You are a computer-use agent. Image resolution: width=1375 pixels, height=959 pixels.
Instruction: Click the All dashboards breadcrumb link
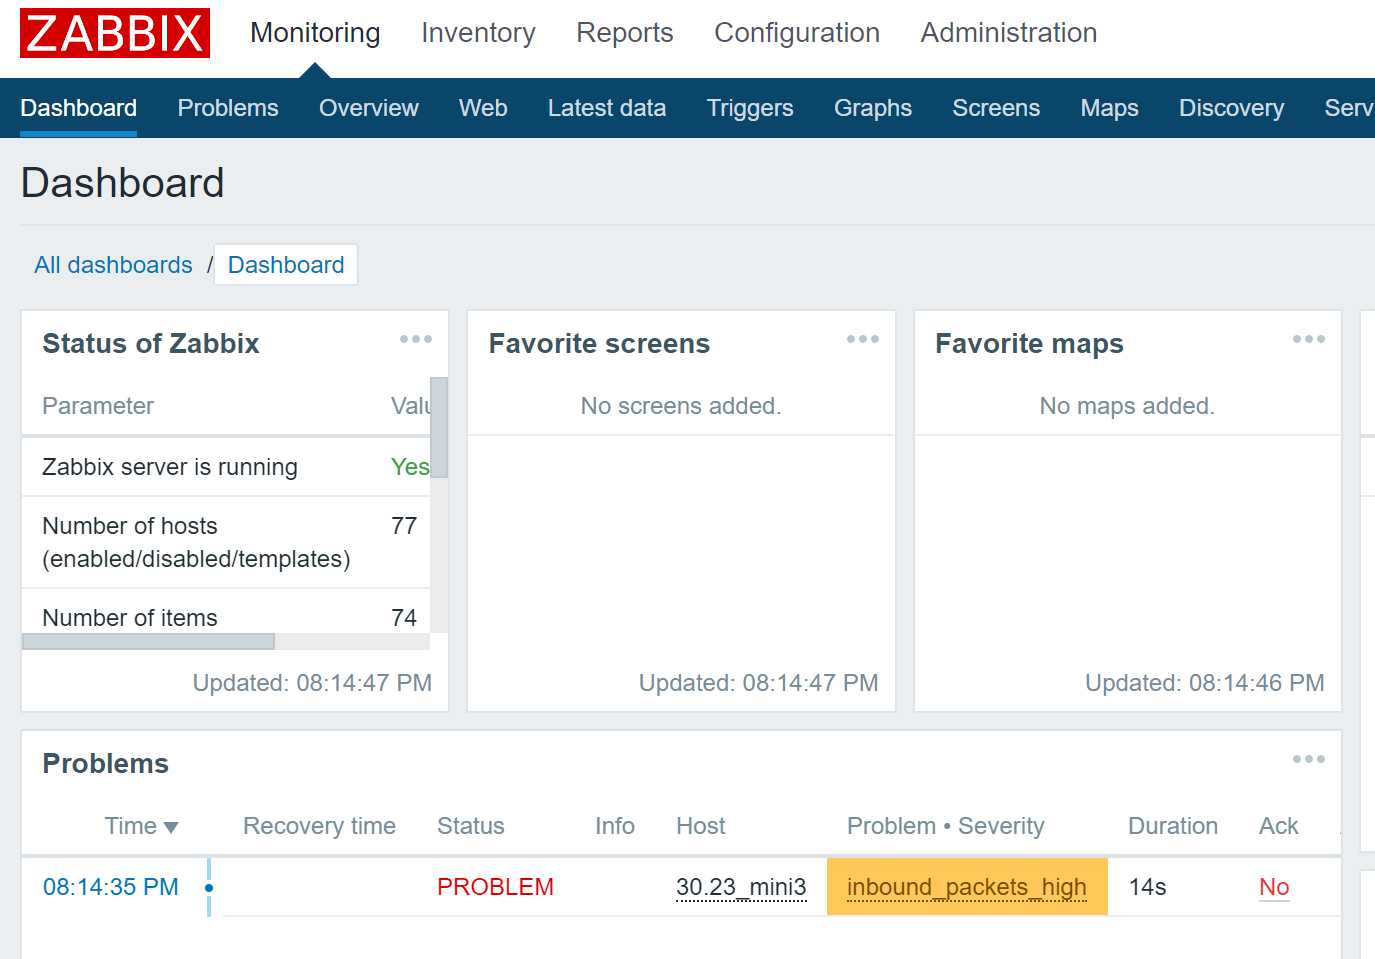[113, 265]
